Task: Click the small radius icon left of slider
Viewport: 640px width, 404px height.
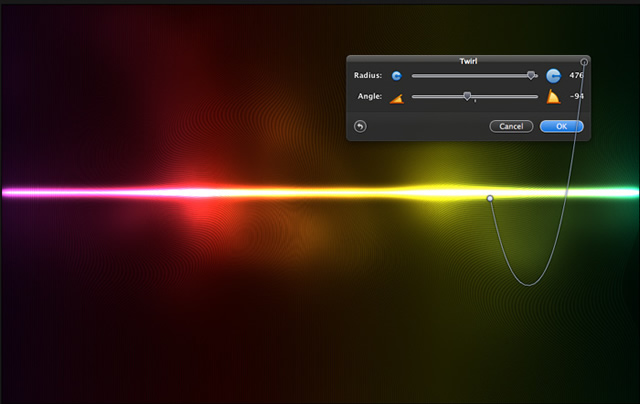Action: point(396,76)
